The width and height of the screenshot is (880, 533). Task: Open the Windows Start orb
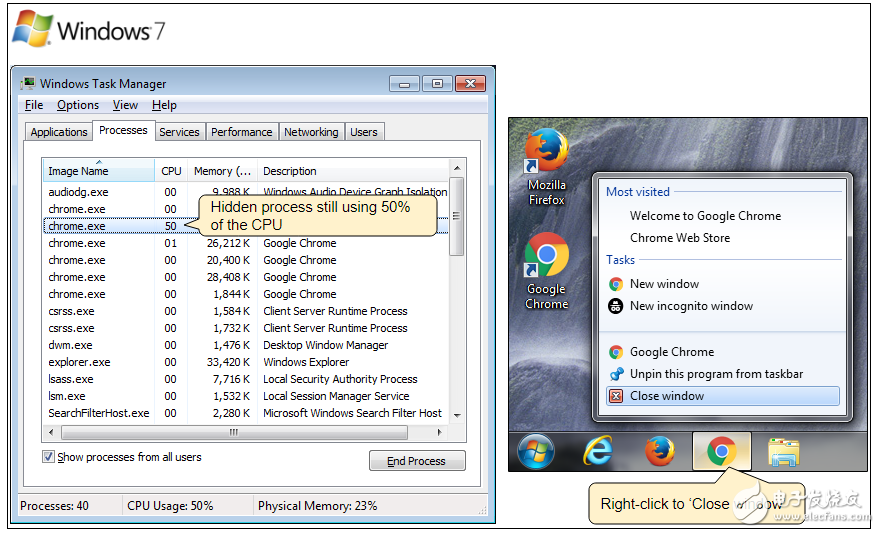[x=536, y=452]
